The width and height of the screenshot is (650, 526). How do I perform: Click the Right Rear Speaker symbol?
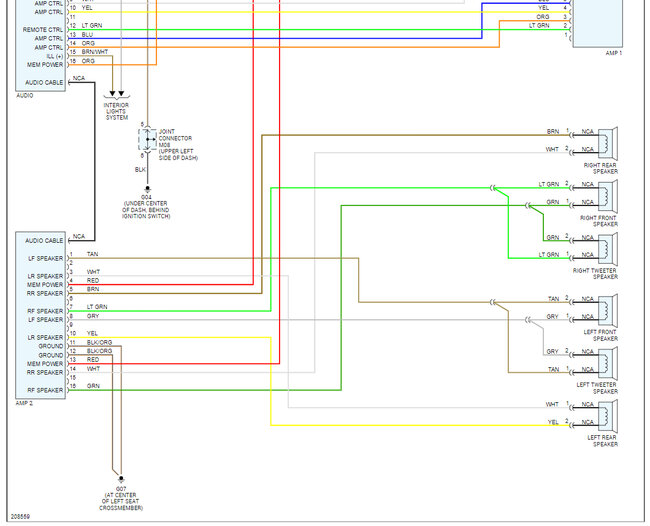pyautogui.click(x=608, y=143)
